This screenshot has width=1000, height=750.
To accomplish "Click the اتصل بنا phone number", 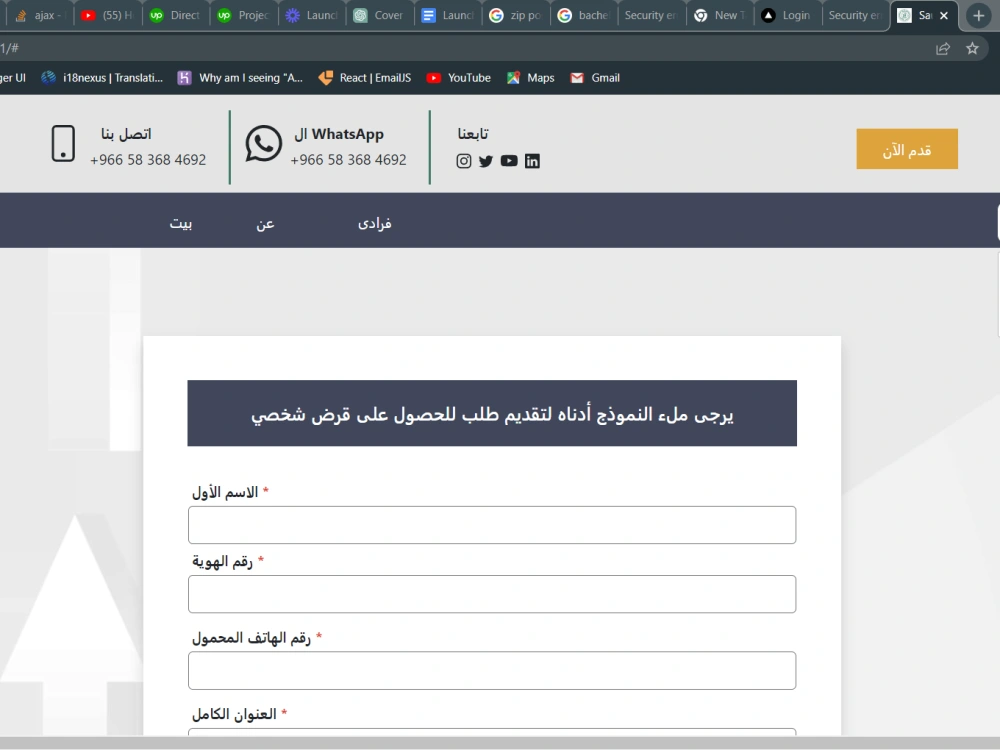I will (x=148, y=160).
